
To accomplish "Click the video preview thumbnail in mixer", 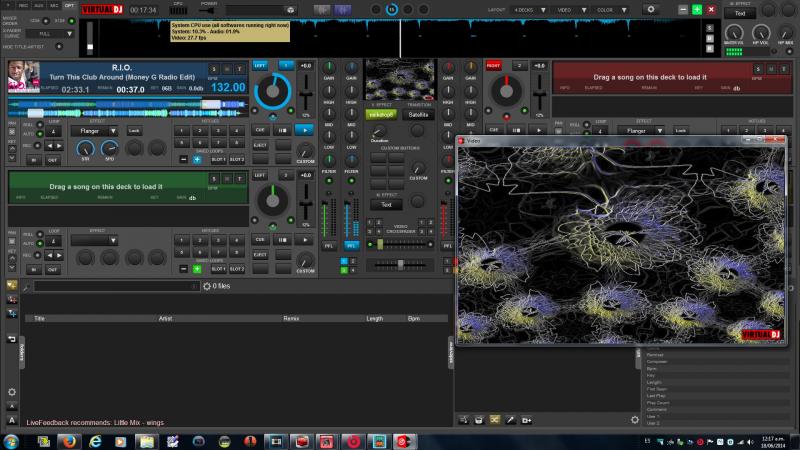I will pyautogui.click(x=399, y=79).
